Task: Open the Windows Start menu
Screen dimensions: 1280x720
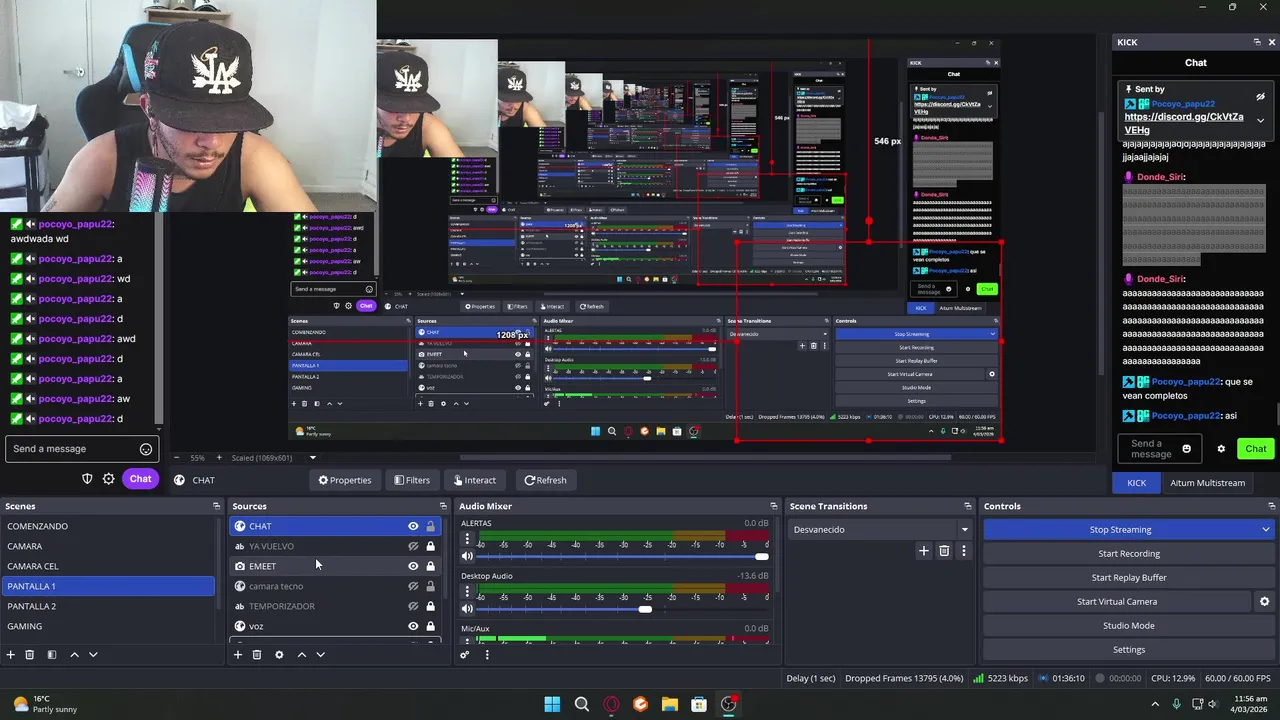Action: [552, 704]
